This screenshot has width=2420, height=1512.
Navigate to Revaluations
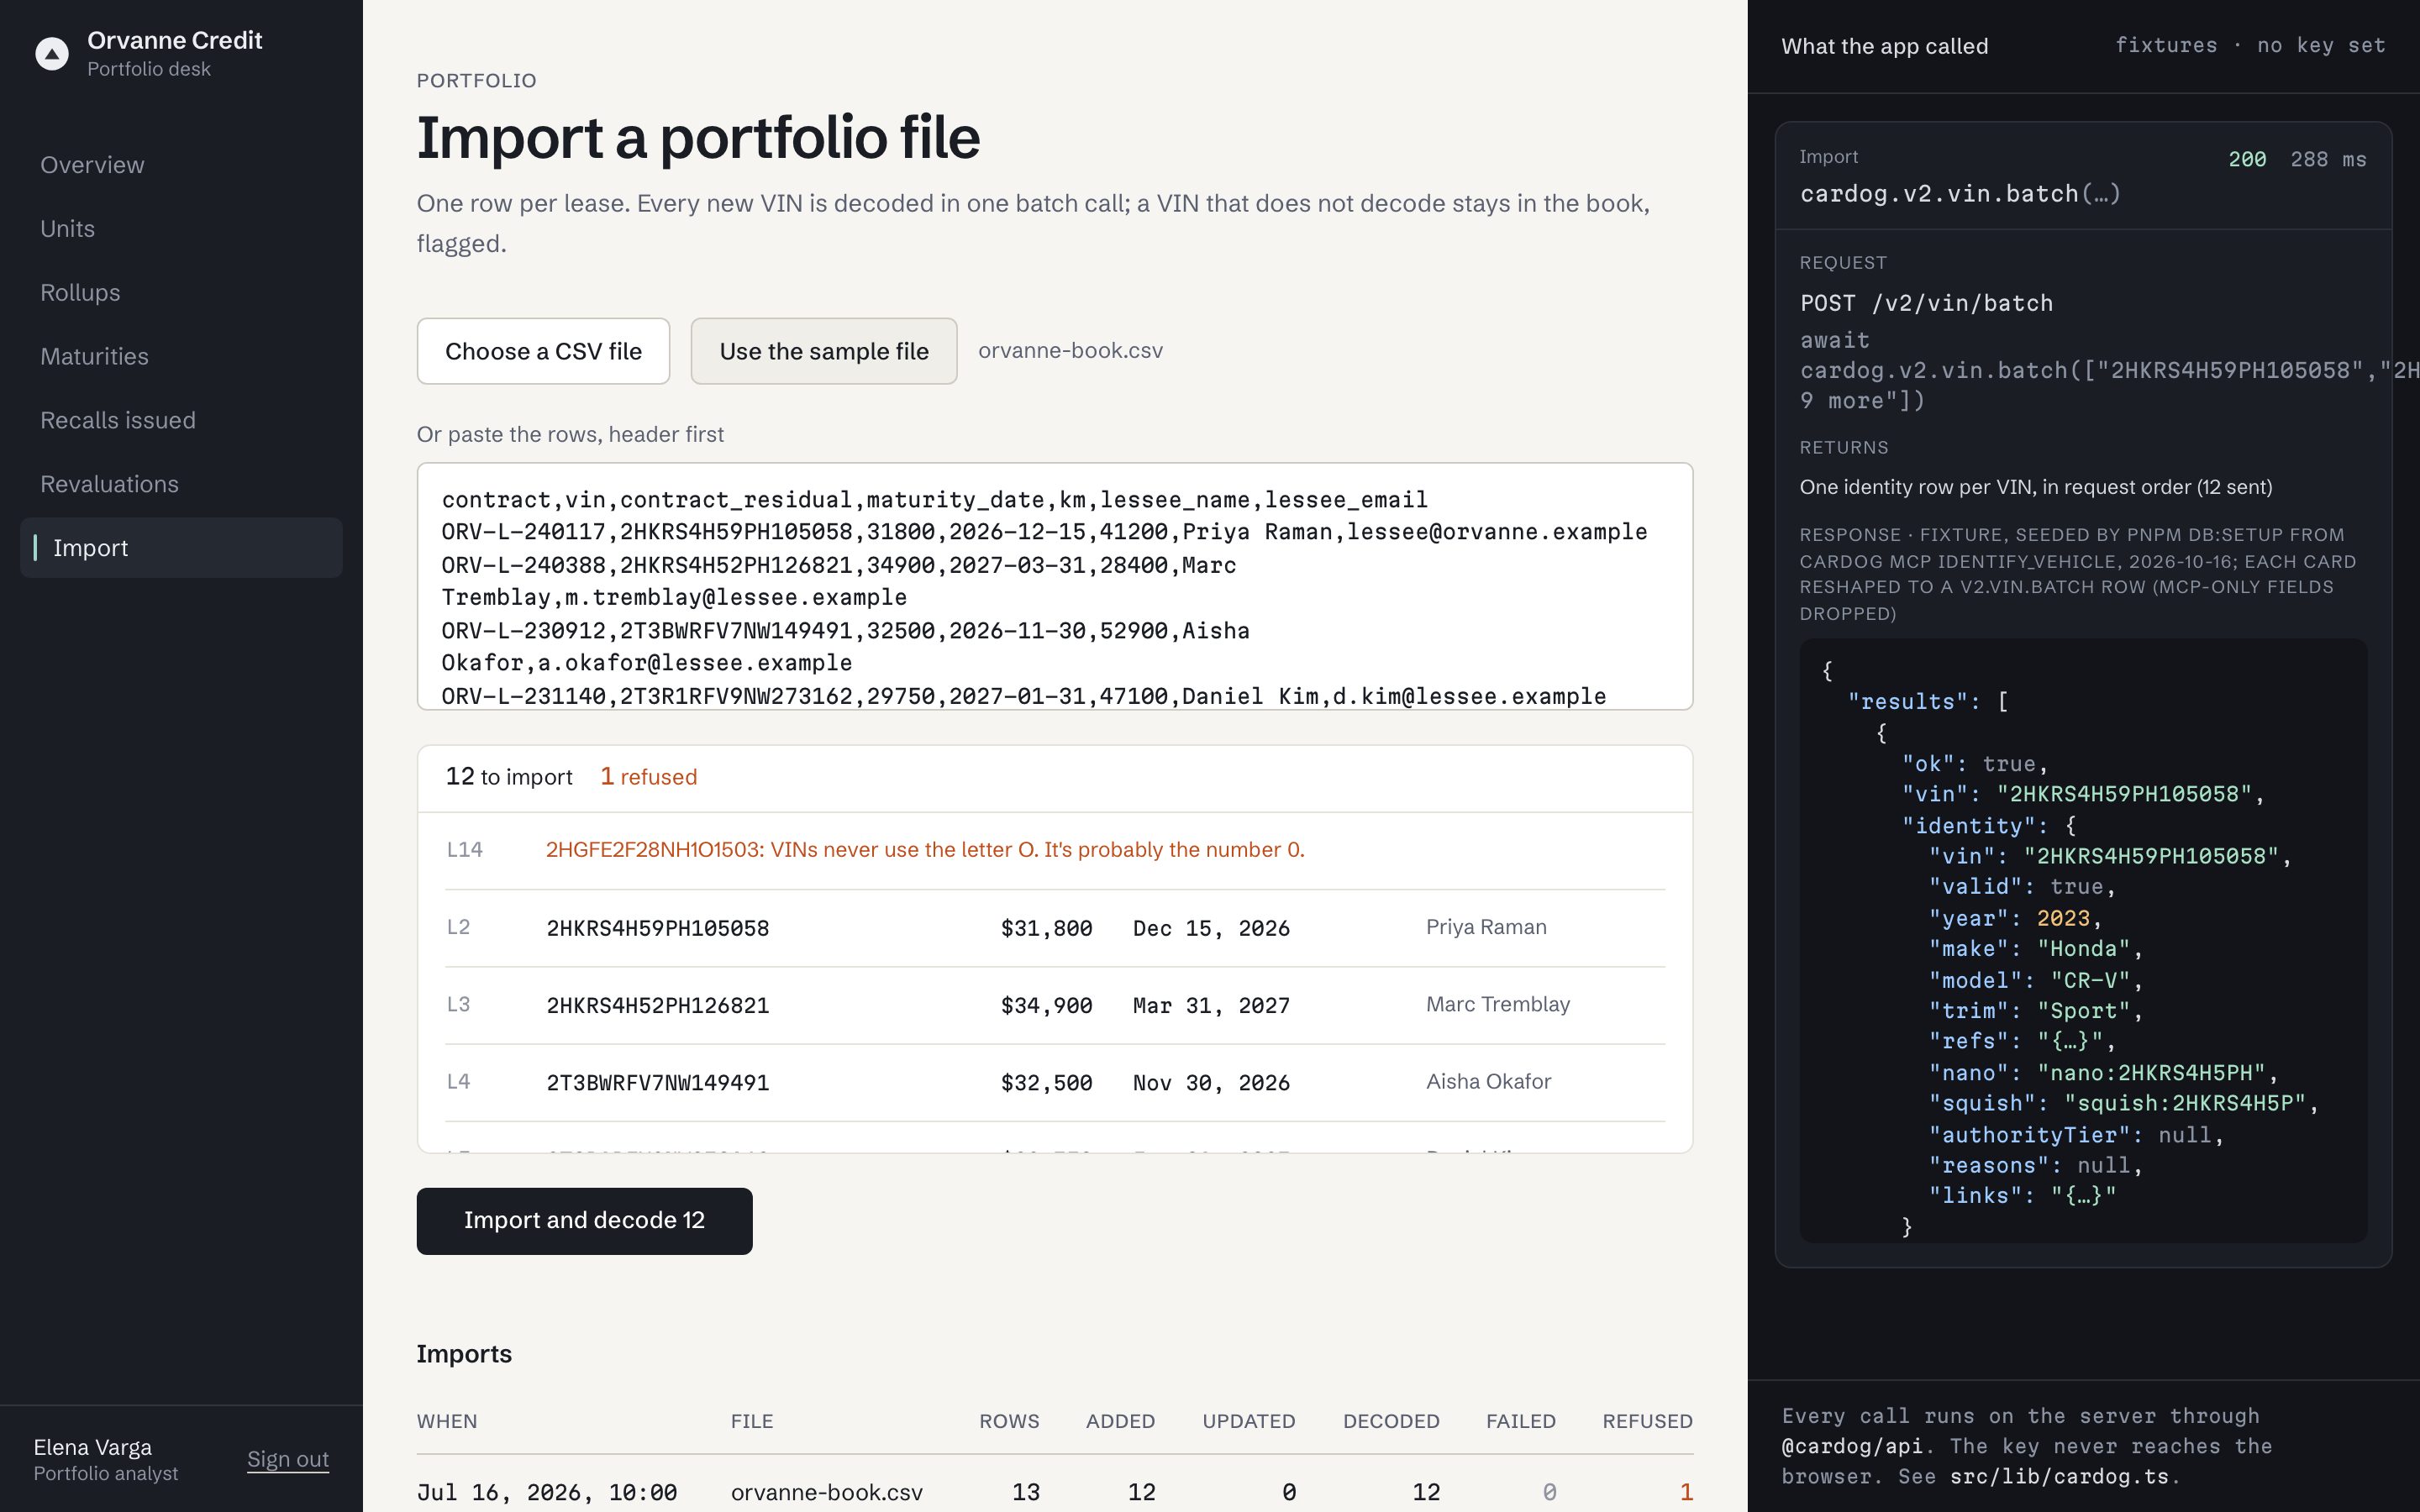(109, 485)
